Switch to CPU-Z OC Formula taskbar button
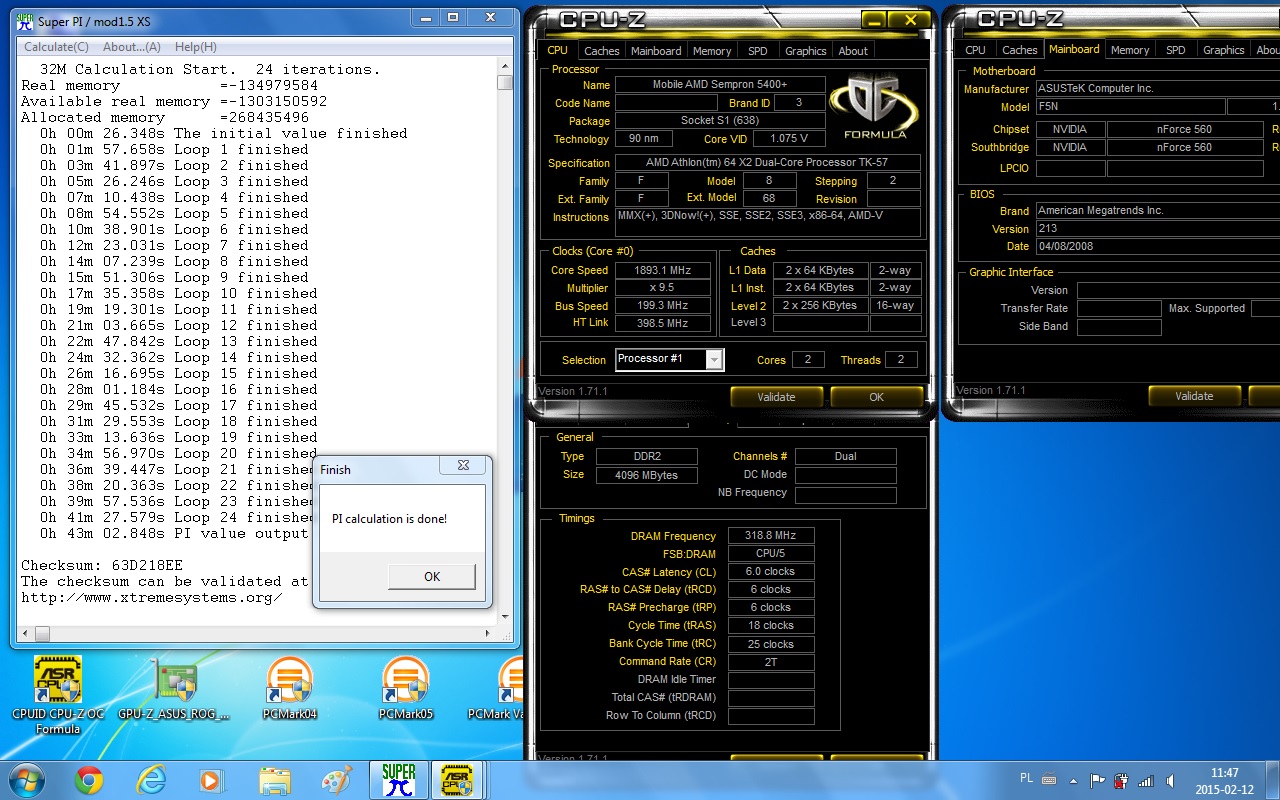The width and height of the screenshot is (1280, 800). click(457, 780)
